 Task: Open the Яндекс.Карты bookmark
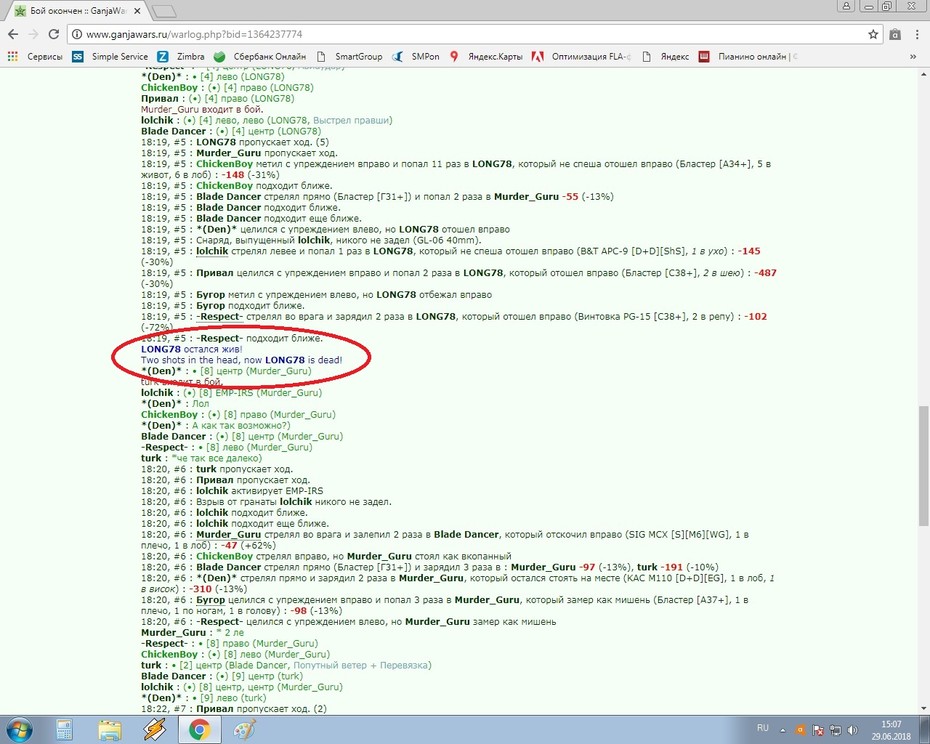coord(486,56)
